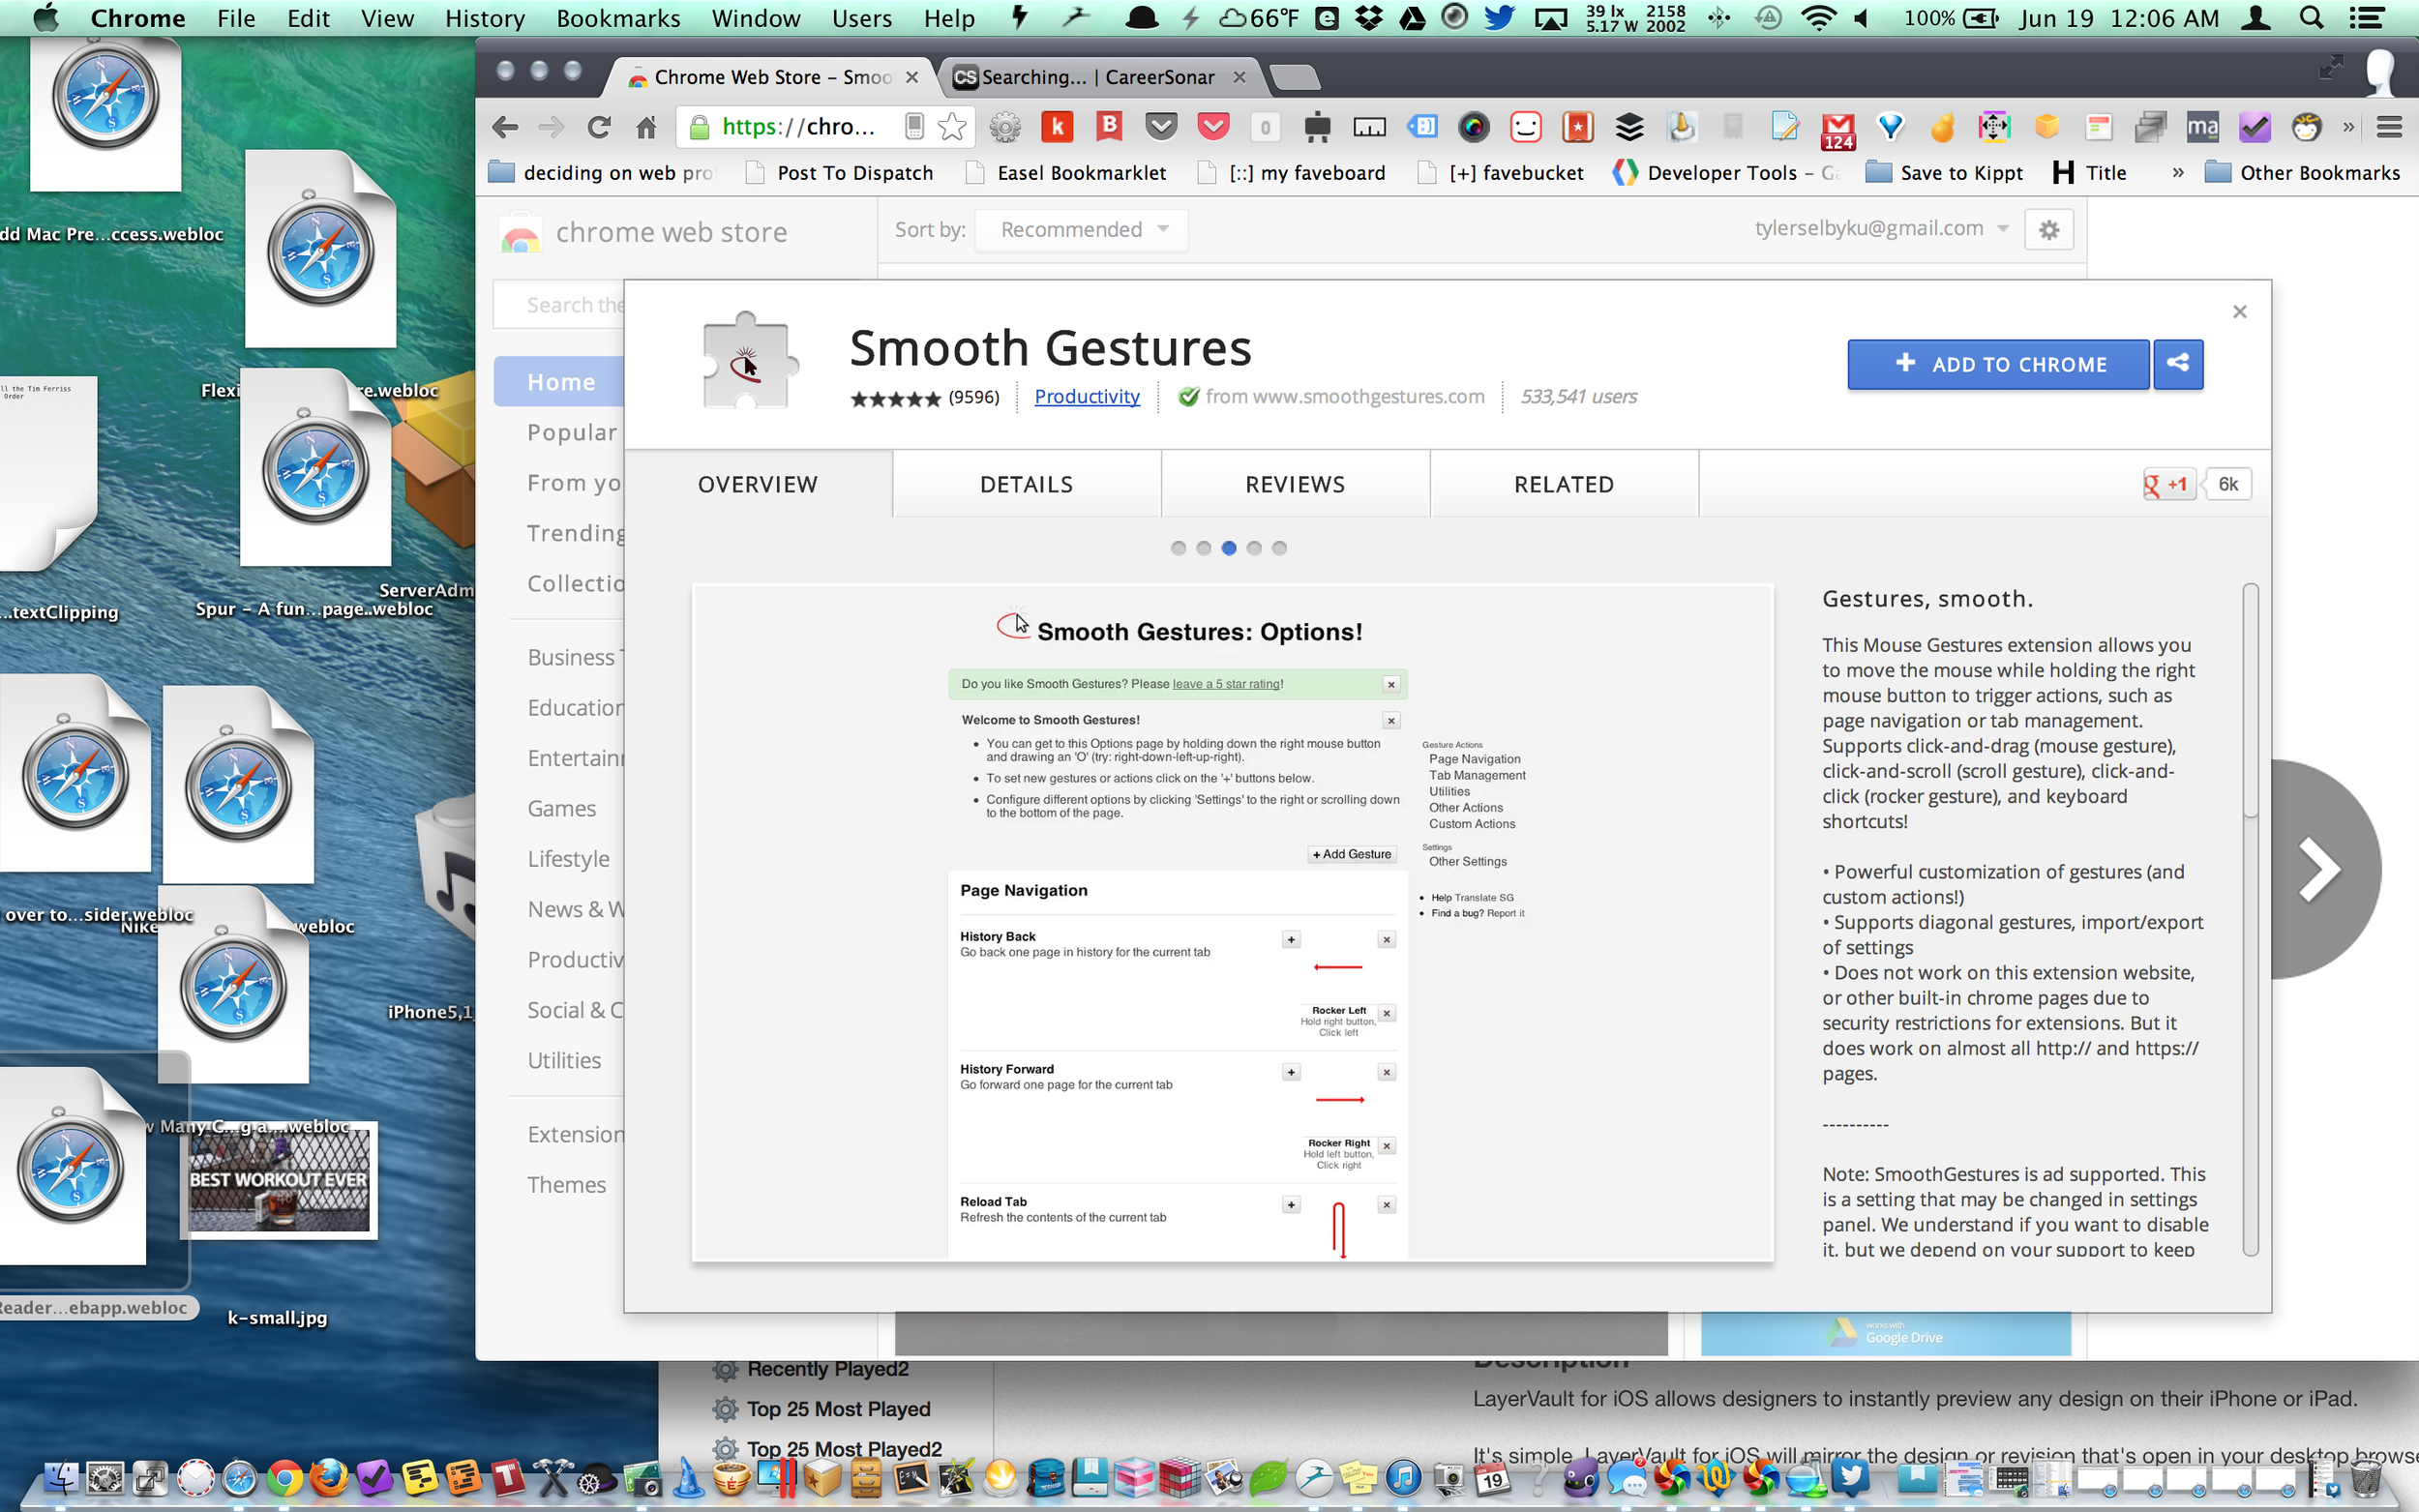Screen dimensions: 2419x1512
Task: Open Wi-Fi status menu
Action: click(x=1818, y=18)
